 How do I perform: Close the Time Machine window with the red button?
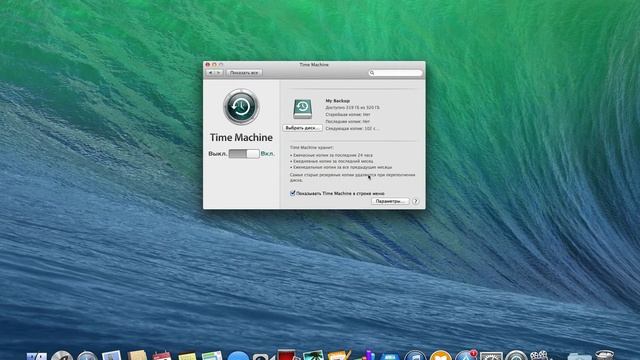coord(207,65)
